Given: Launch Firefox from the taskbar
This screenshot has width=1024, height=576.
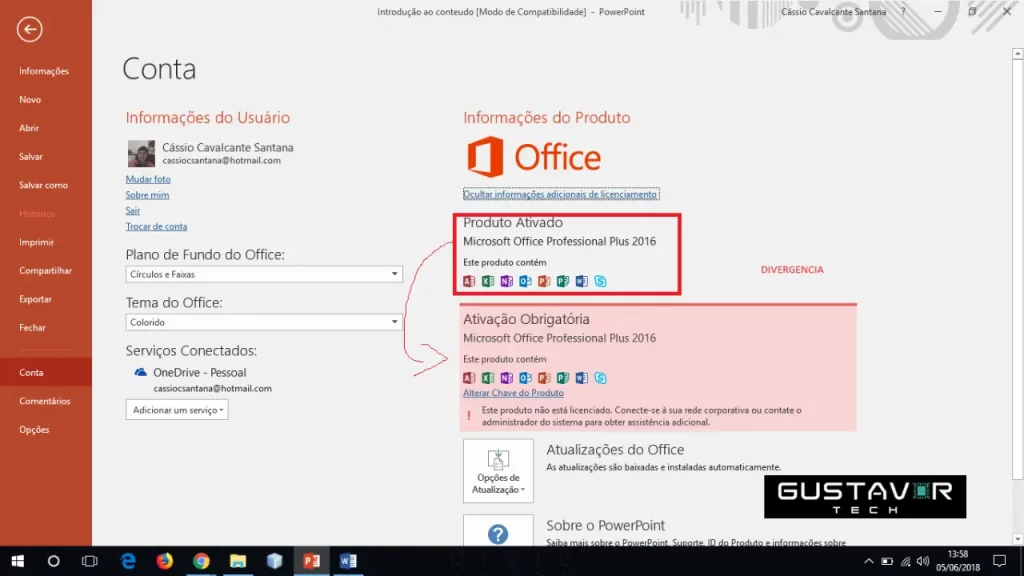Looking at the screenshot, I should 165,561.
